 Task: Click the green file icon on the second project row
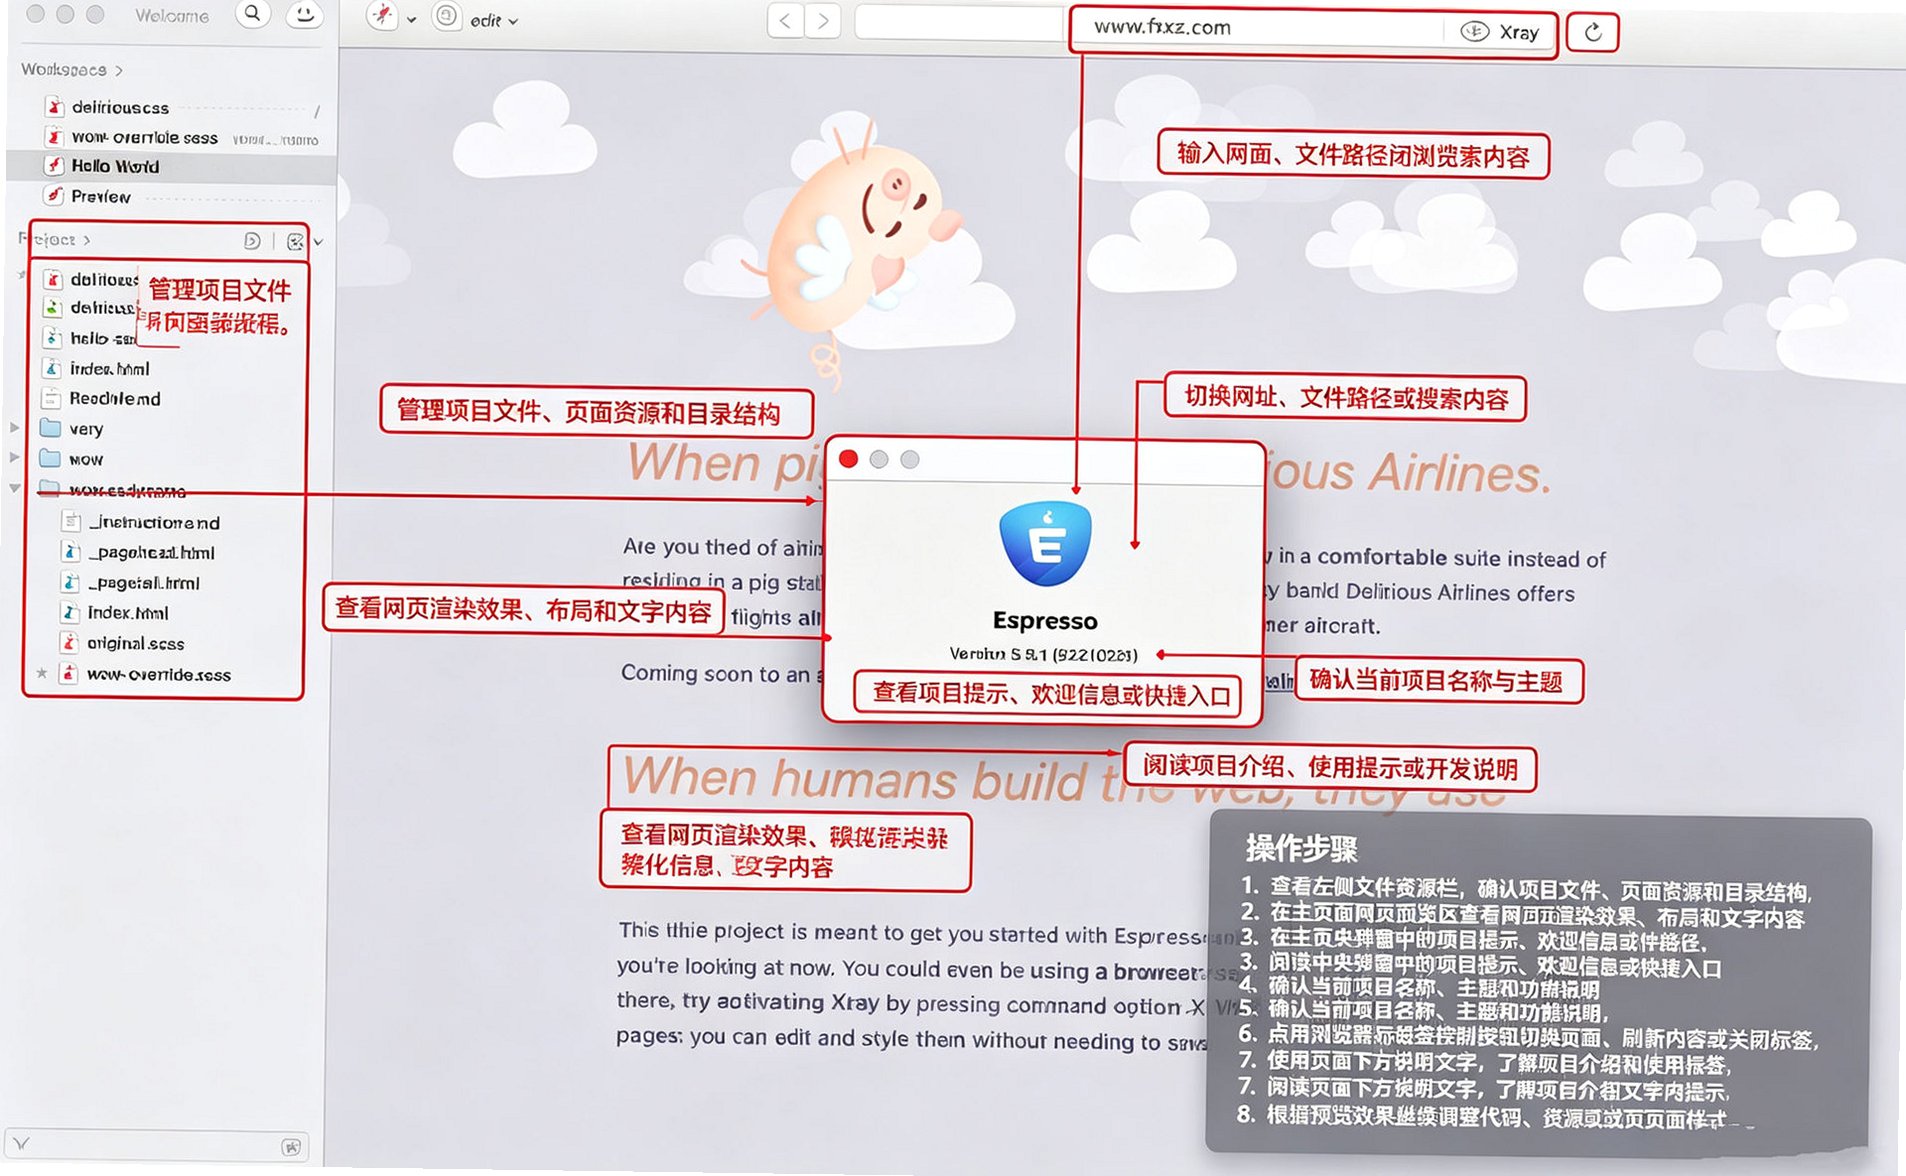point(53,308)
